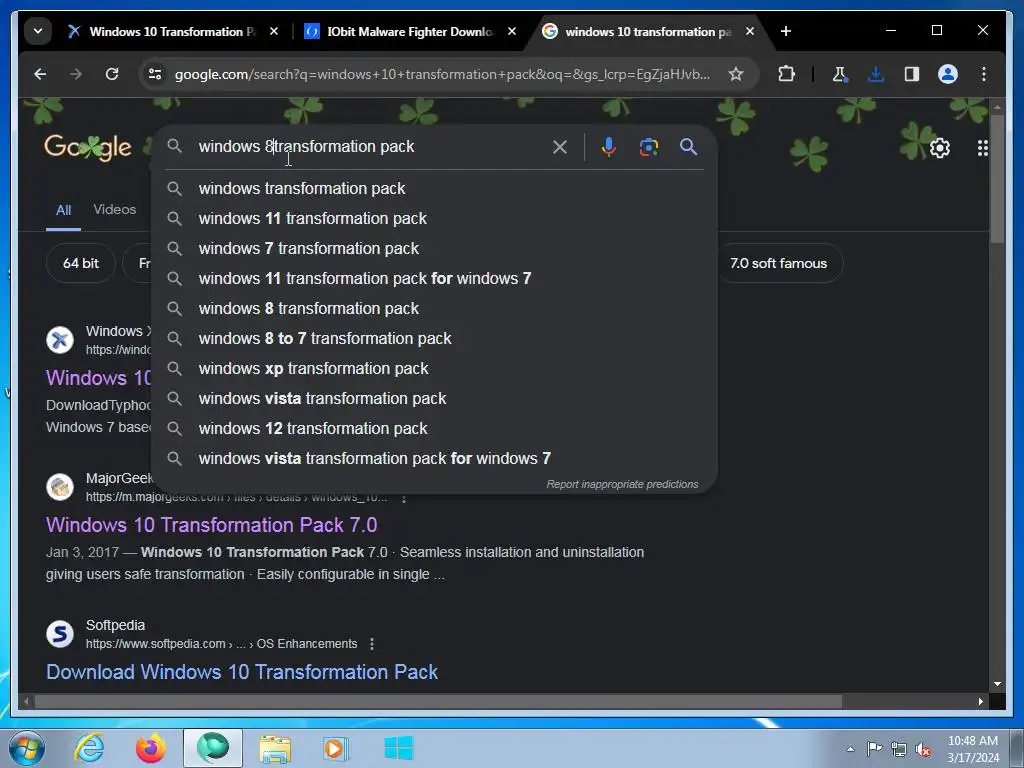Image resolution: width=1024 pixels, height=768 pixels.
Task: Choose suggestion 'windows transformation pack'
Action: [x=435, y=189]
